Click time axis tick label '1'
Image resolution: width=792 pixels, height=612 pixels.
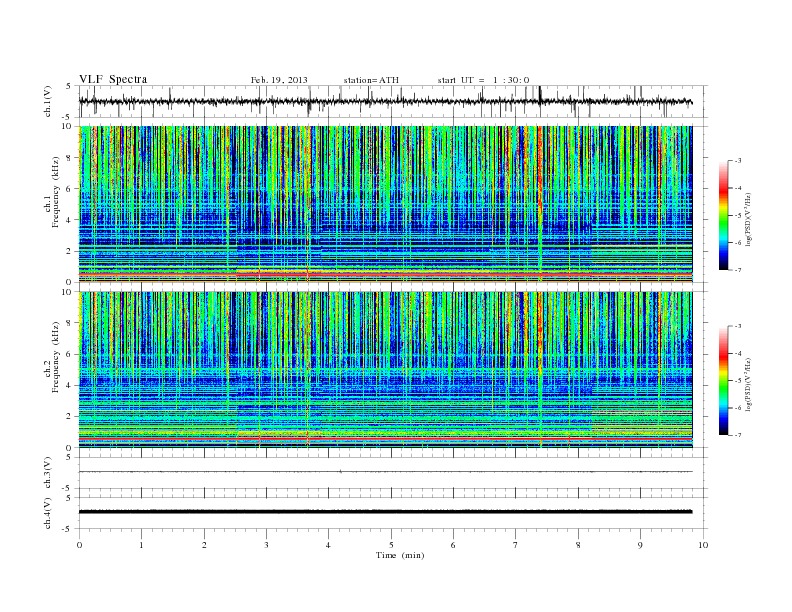coord(141,545)
